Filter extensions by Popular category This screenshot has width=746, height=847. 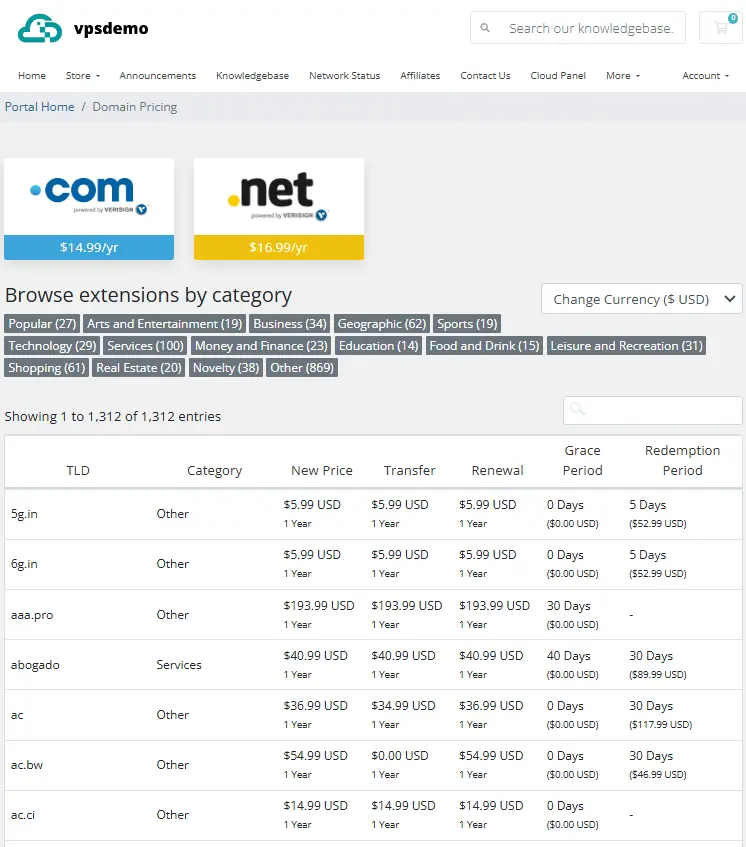pyautogui.click(x=41, y=323)
